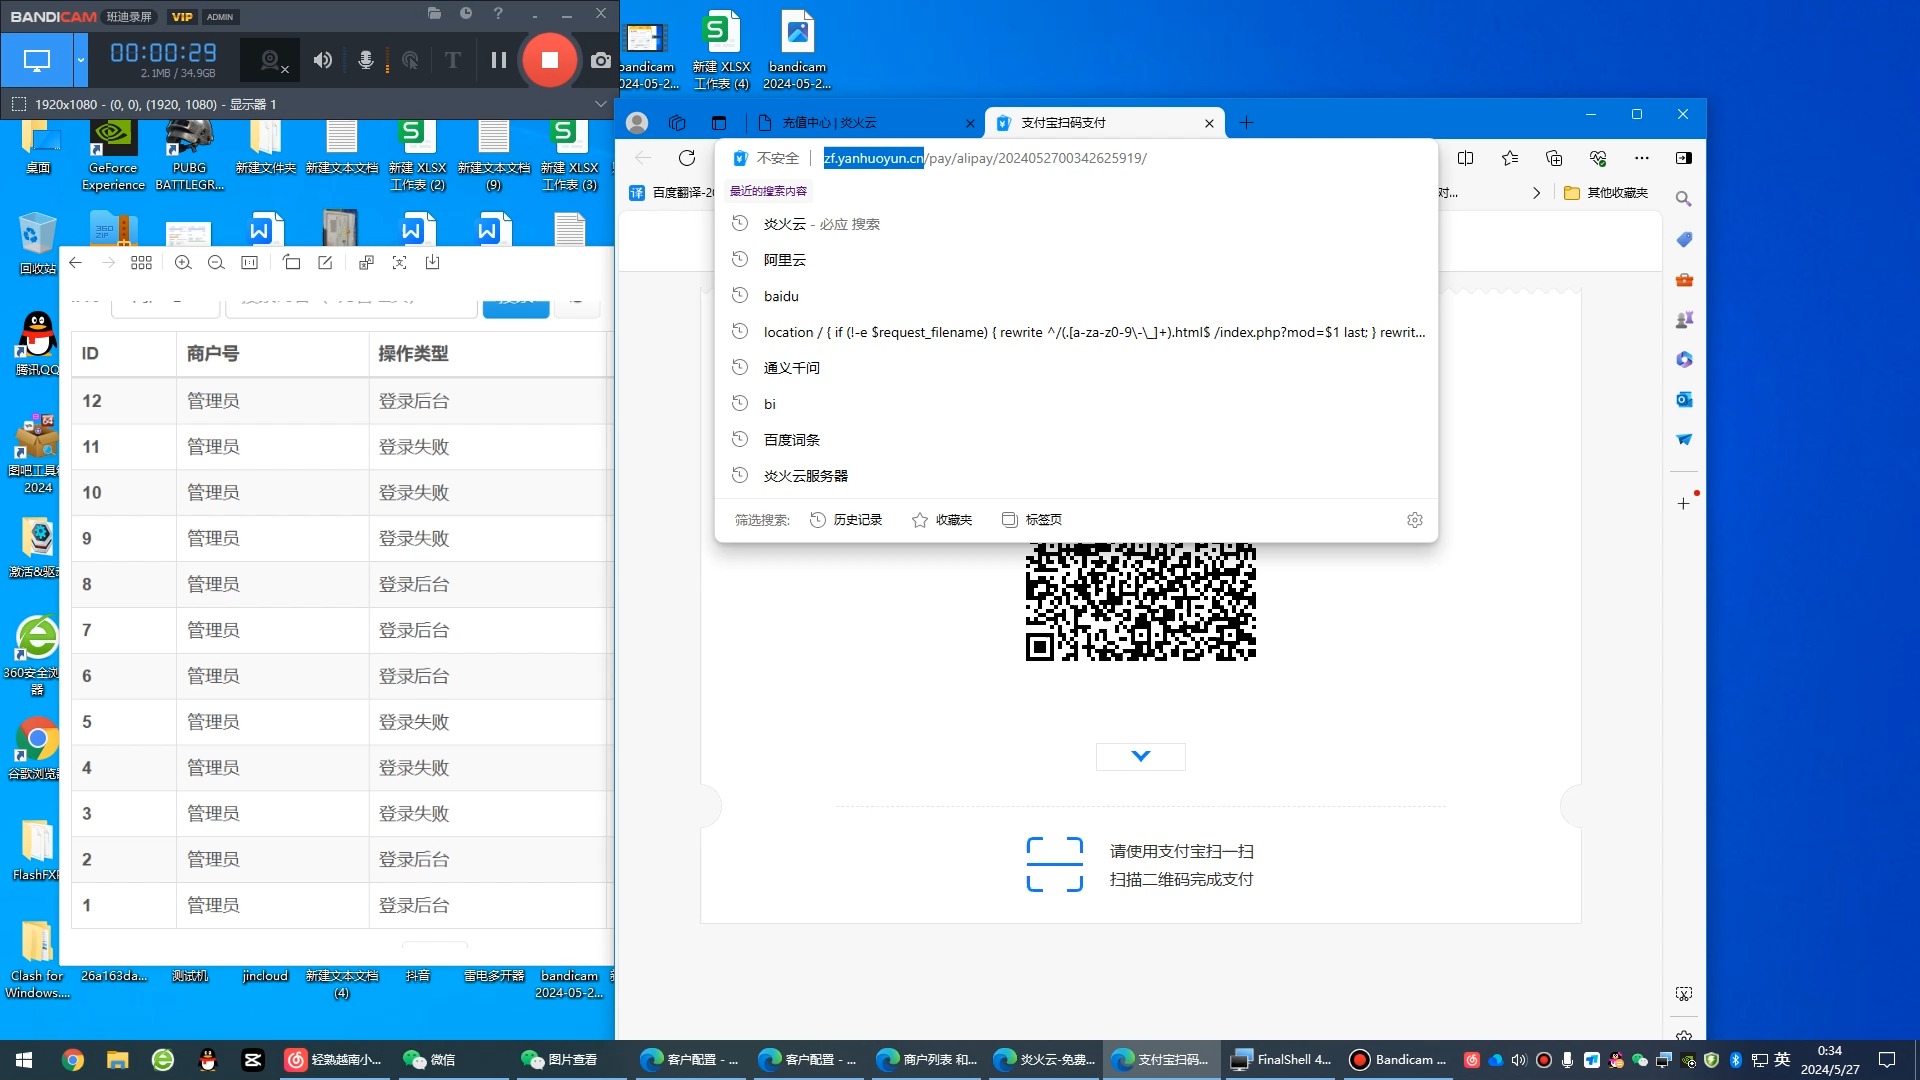Click the 不安全 site security indicator

point(767,158)
